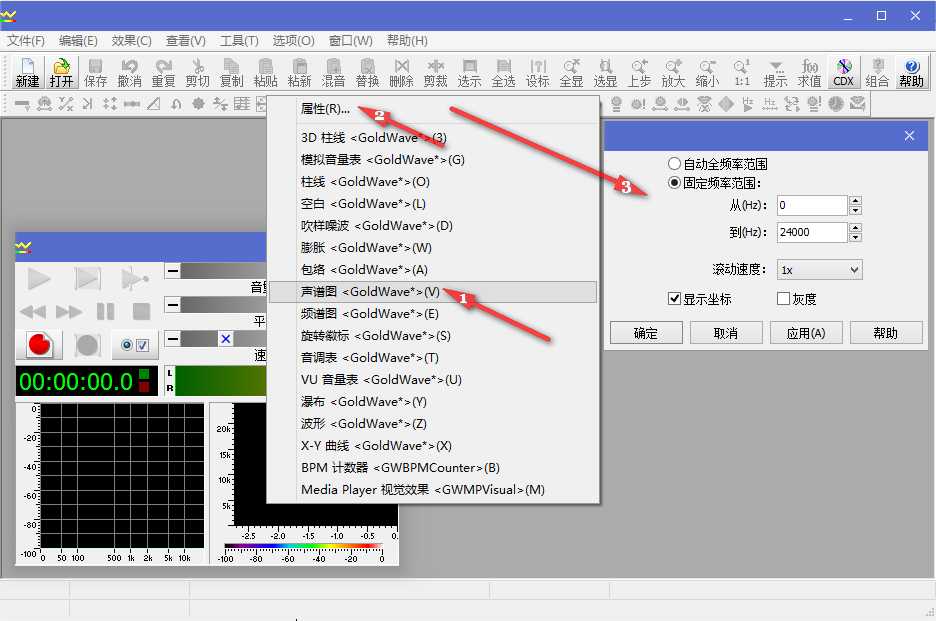The image size is (936, 621).
Task: Click the volume slider bar in control window
Action: (x=223, y=270)
